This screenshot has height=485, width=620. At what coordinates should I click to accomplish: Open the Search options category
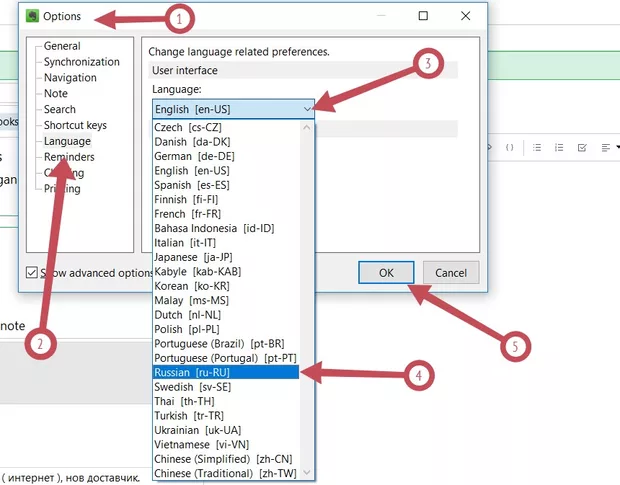[x=59, y=109]
